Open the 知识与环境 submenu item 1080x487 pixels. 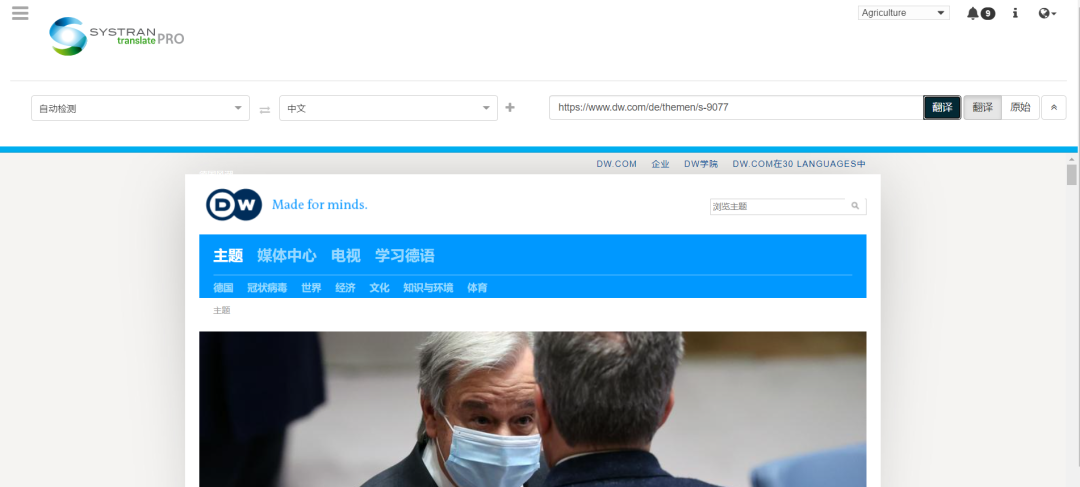click(x=428, y=288)
